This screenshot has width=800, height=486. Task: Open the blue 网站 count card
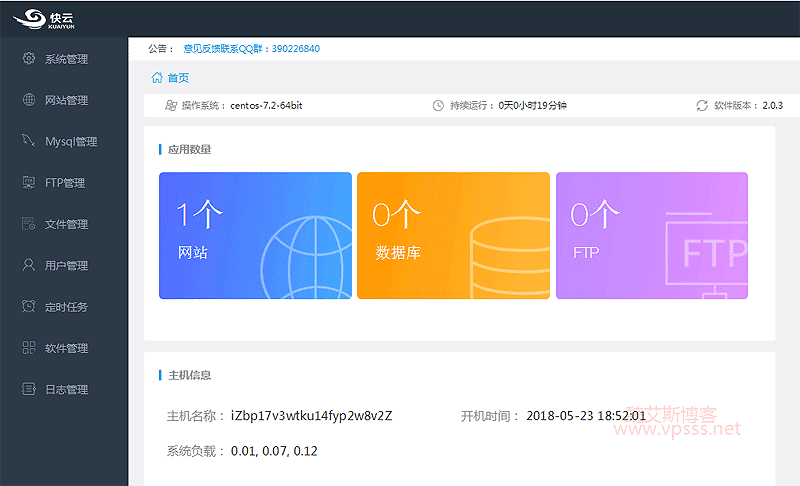coord(255,235)
